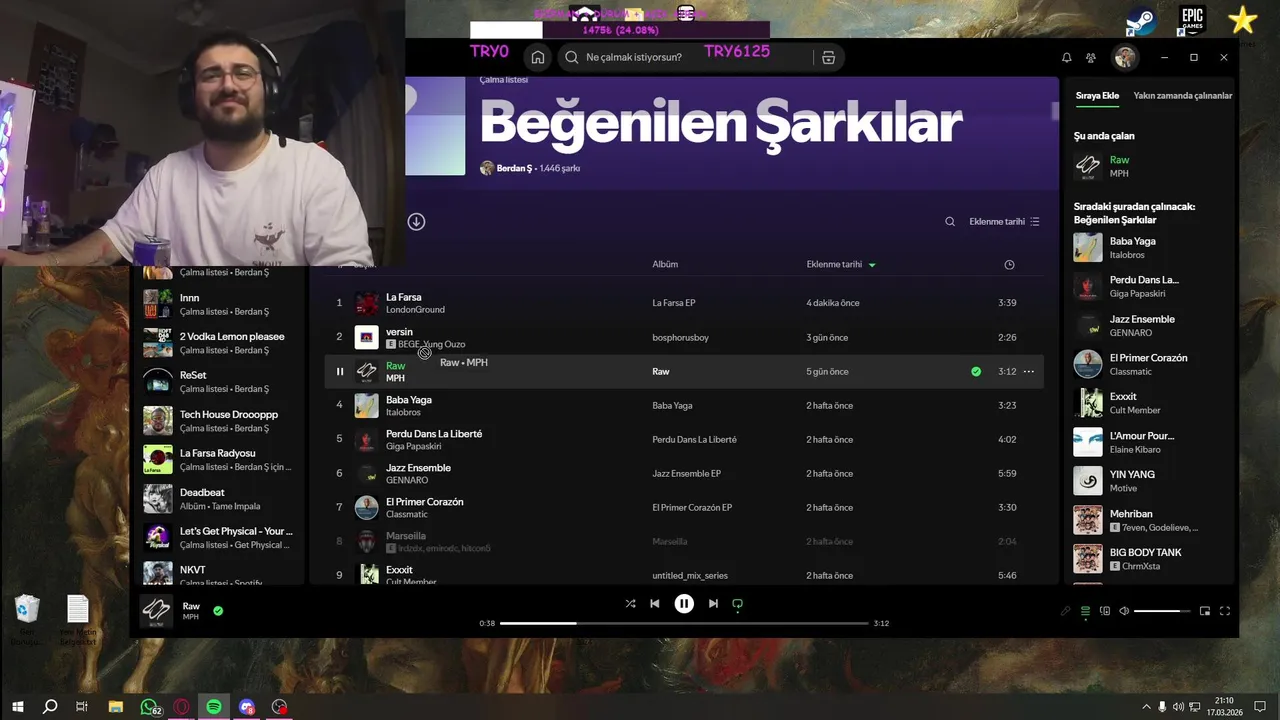Open the Innn playlist in library

pyautogui.click(x=218, y=304)
